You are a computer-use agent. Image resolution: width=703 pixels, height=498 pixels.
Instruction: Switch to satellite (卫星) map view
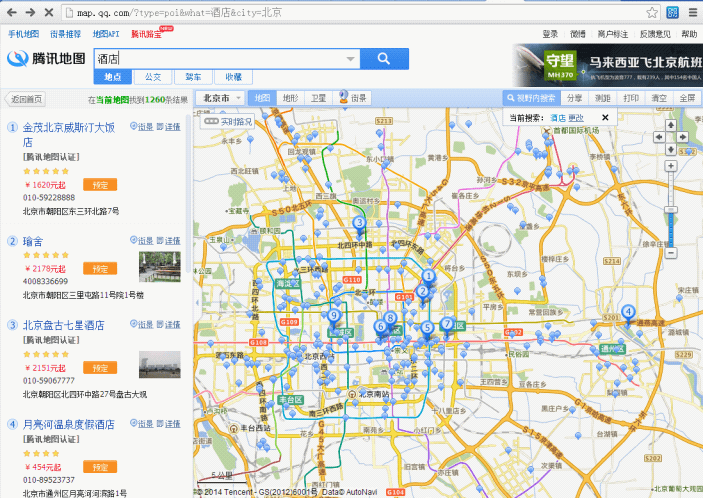point(318,98)
